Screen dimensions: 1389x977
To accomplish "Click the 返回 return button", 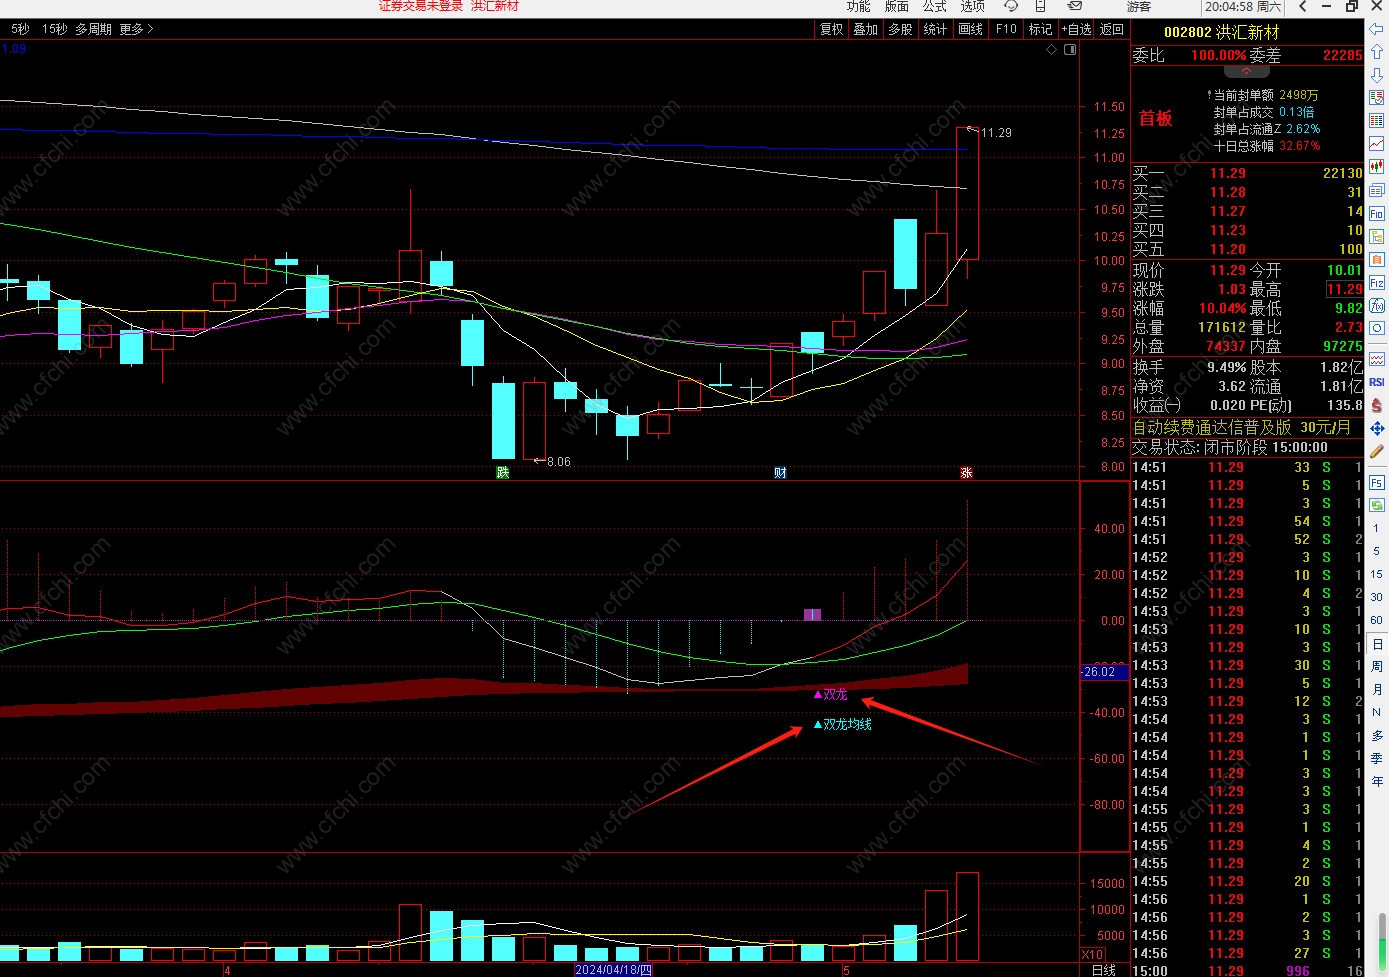I will 1112,29.
